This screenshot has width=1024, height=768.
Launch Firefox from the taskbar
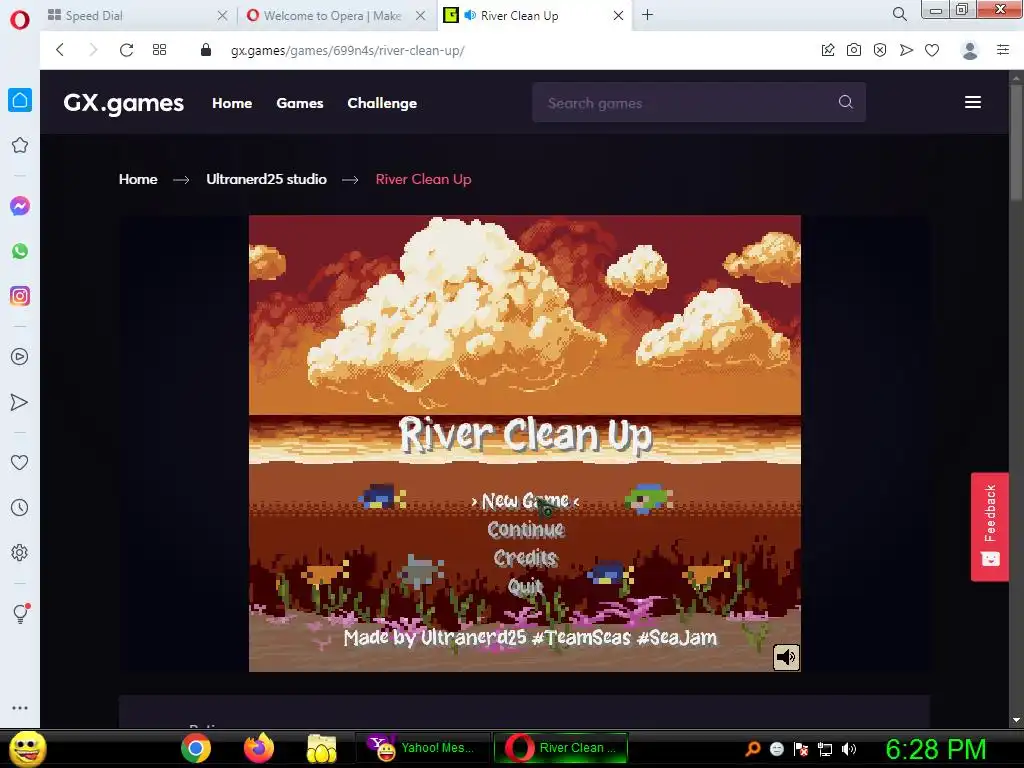click(259, 748)
